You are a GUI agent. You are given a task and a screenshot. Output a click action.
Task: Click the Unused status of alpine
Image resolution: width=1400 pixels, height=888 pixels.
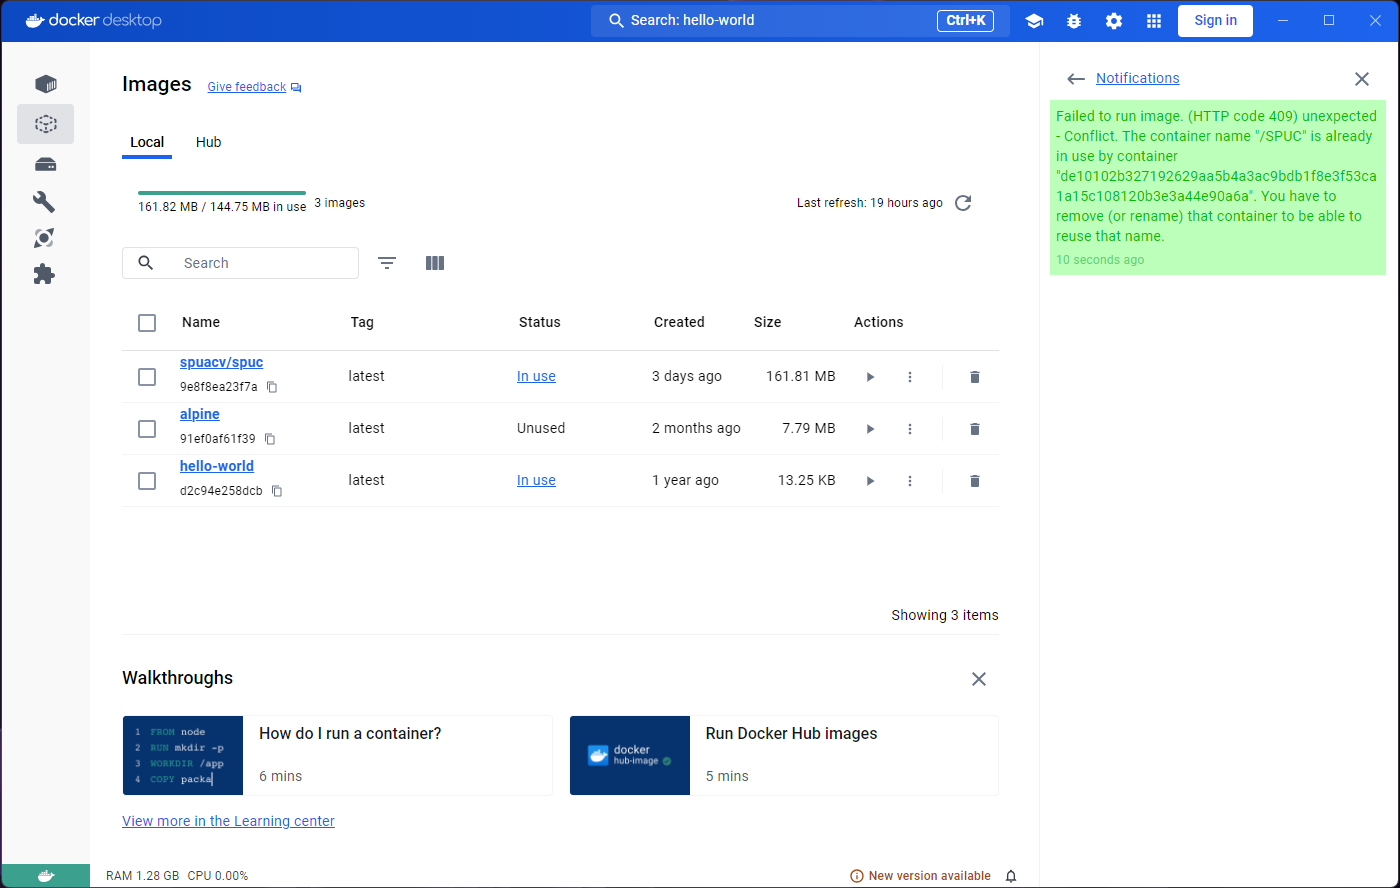tap(541, 428)
